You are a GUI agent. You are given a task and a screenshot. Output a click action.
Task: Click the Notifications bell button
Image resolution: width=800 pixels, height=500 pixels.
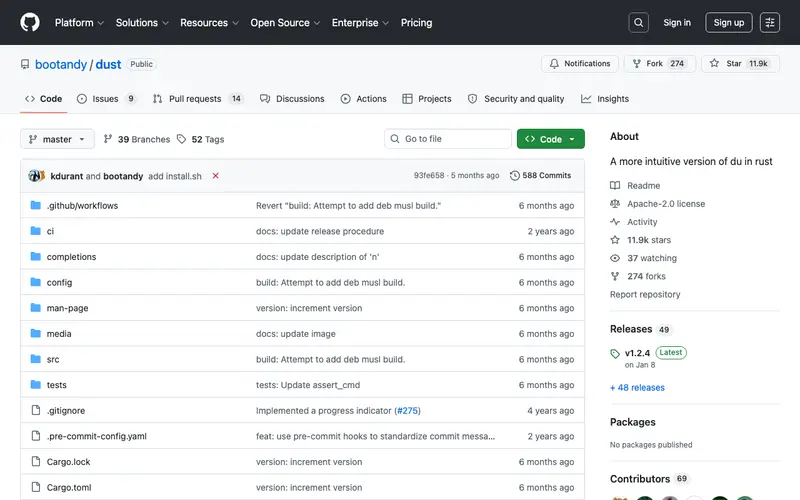[580, 64]
